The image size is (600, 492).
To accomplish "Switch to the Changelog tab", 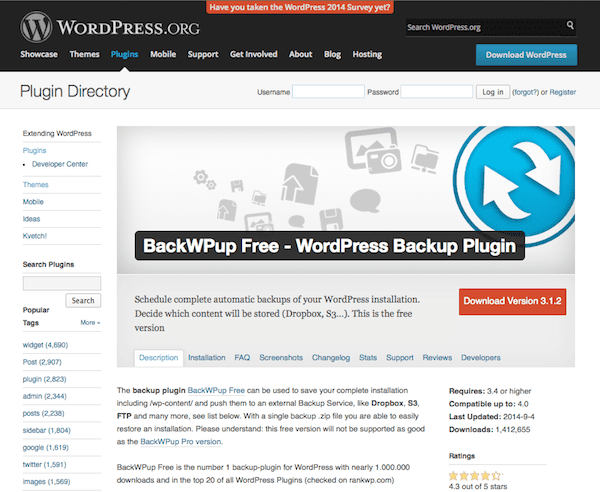I will point(331,358).
